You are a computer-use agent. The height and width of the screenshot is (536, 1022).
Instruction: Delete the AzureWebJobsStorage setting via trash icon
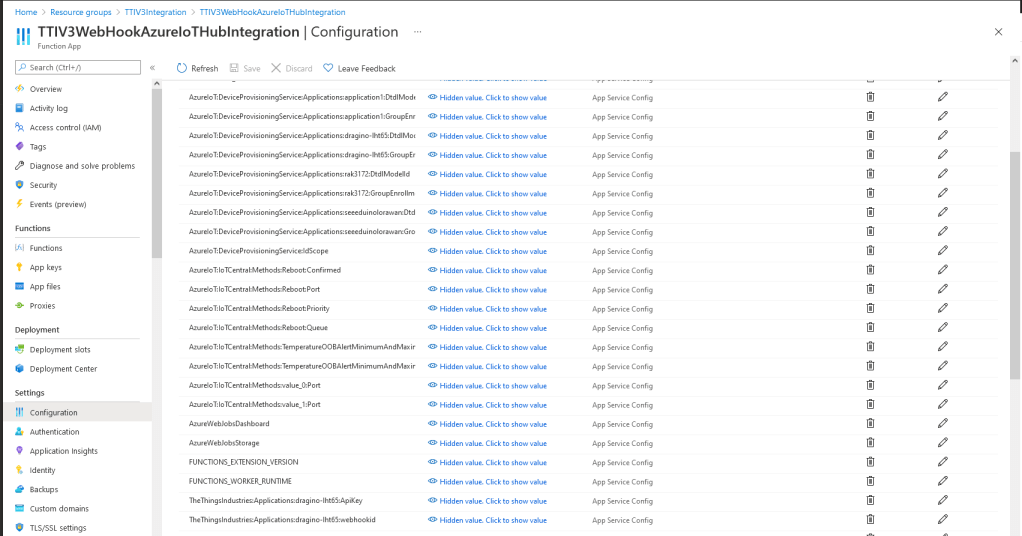tap(870, 443)
